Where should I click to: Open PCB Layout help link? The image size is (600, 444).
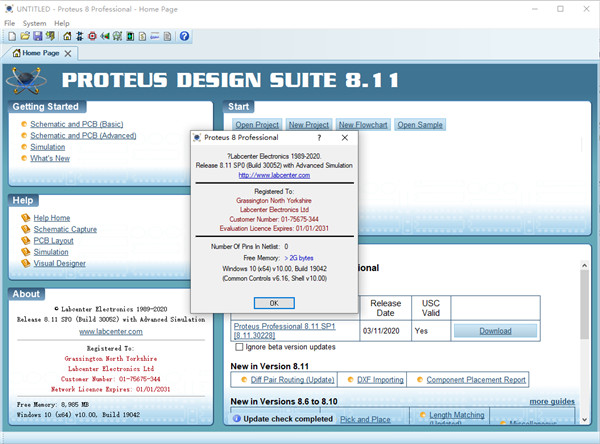(x=53, y=241)
